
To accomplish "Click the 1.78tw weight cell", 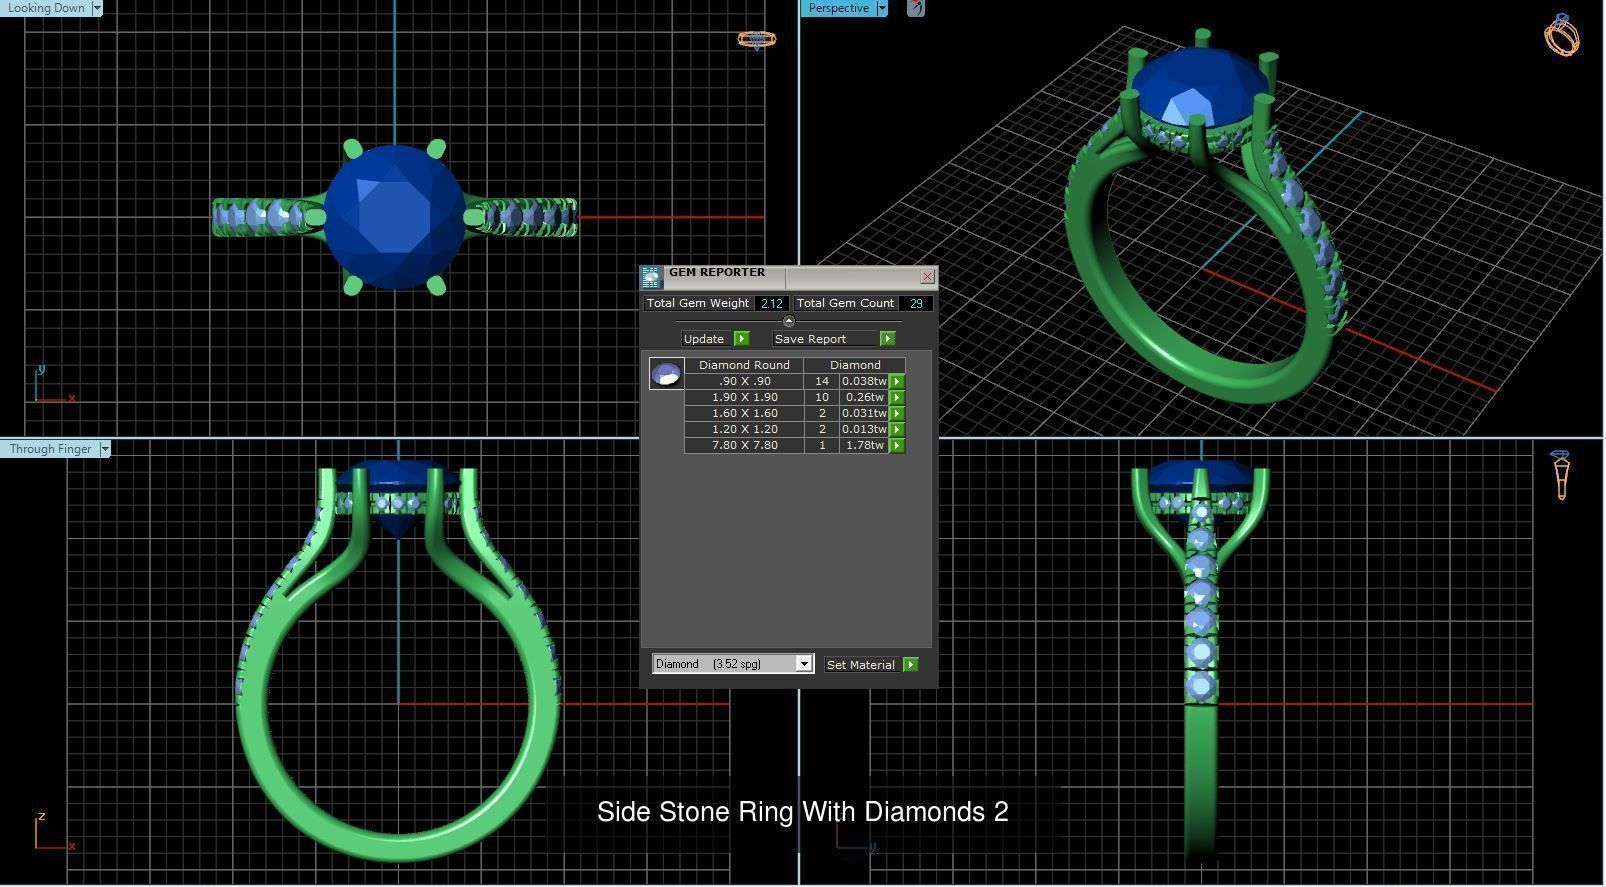I will 865,445.
